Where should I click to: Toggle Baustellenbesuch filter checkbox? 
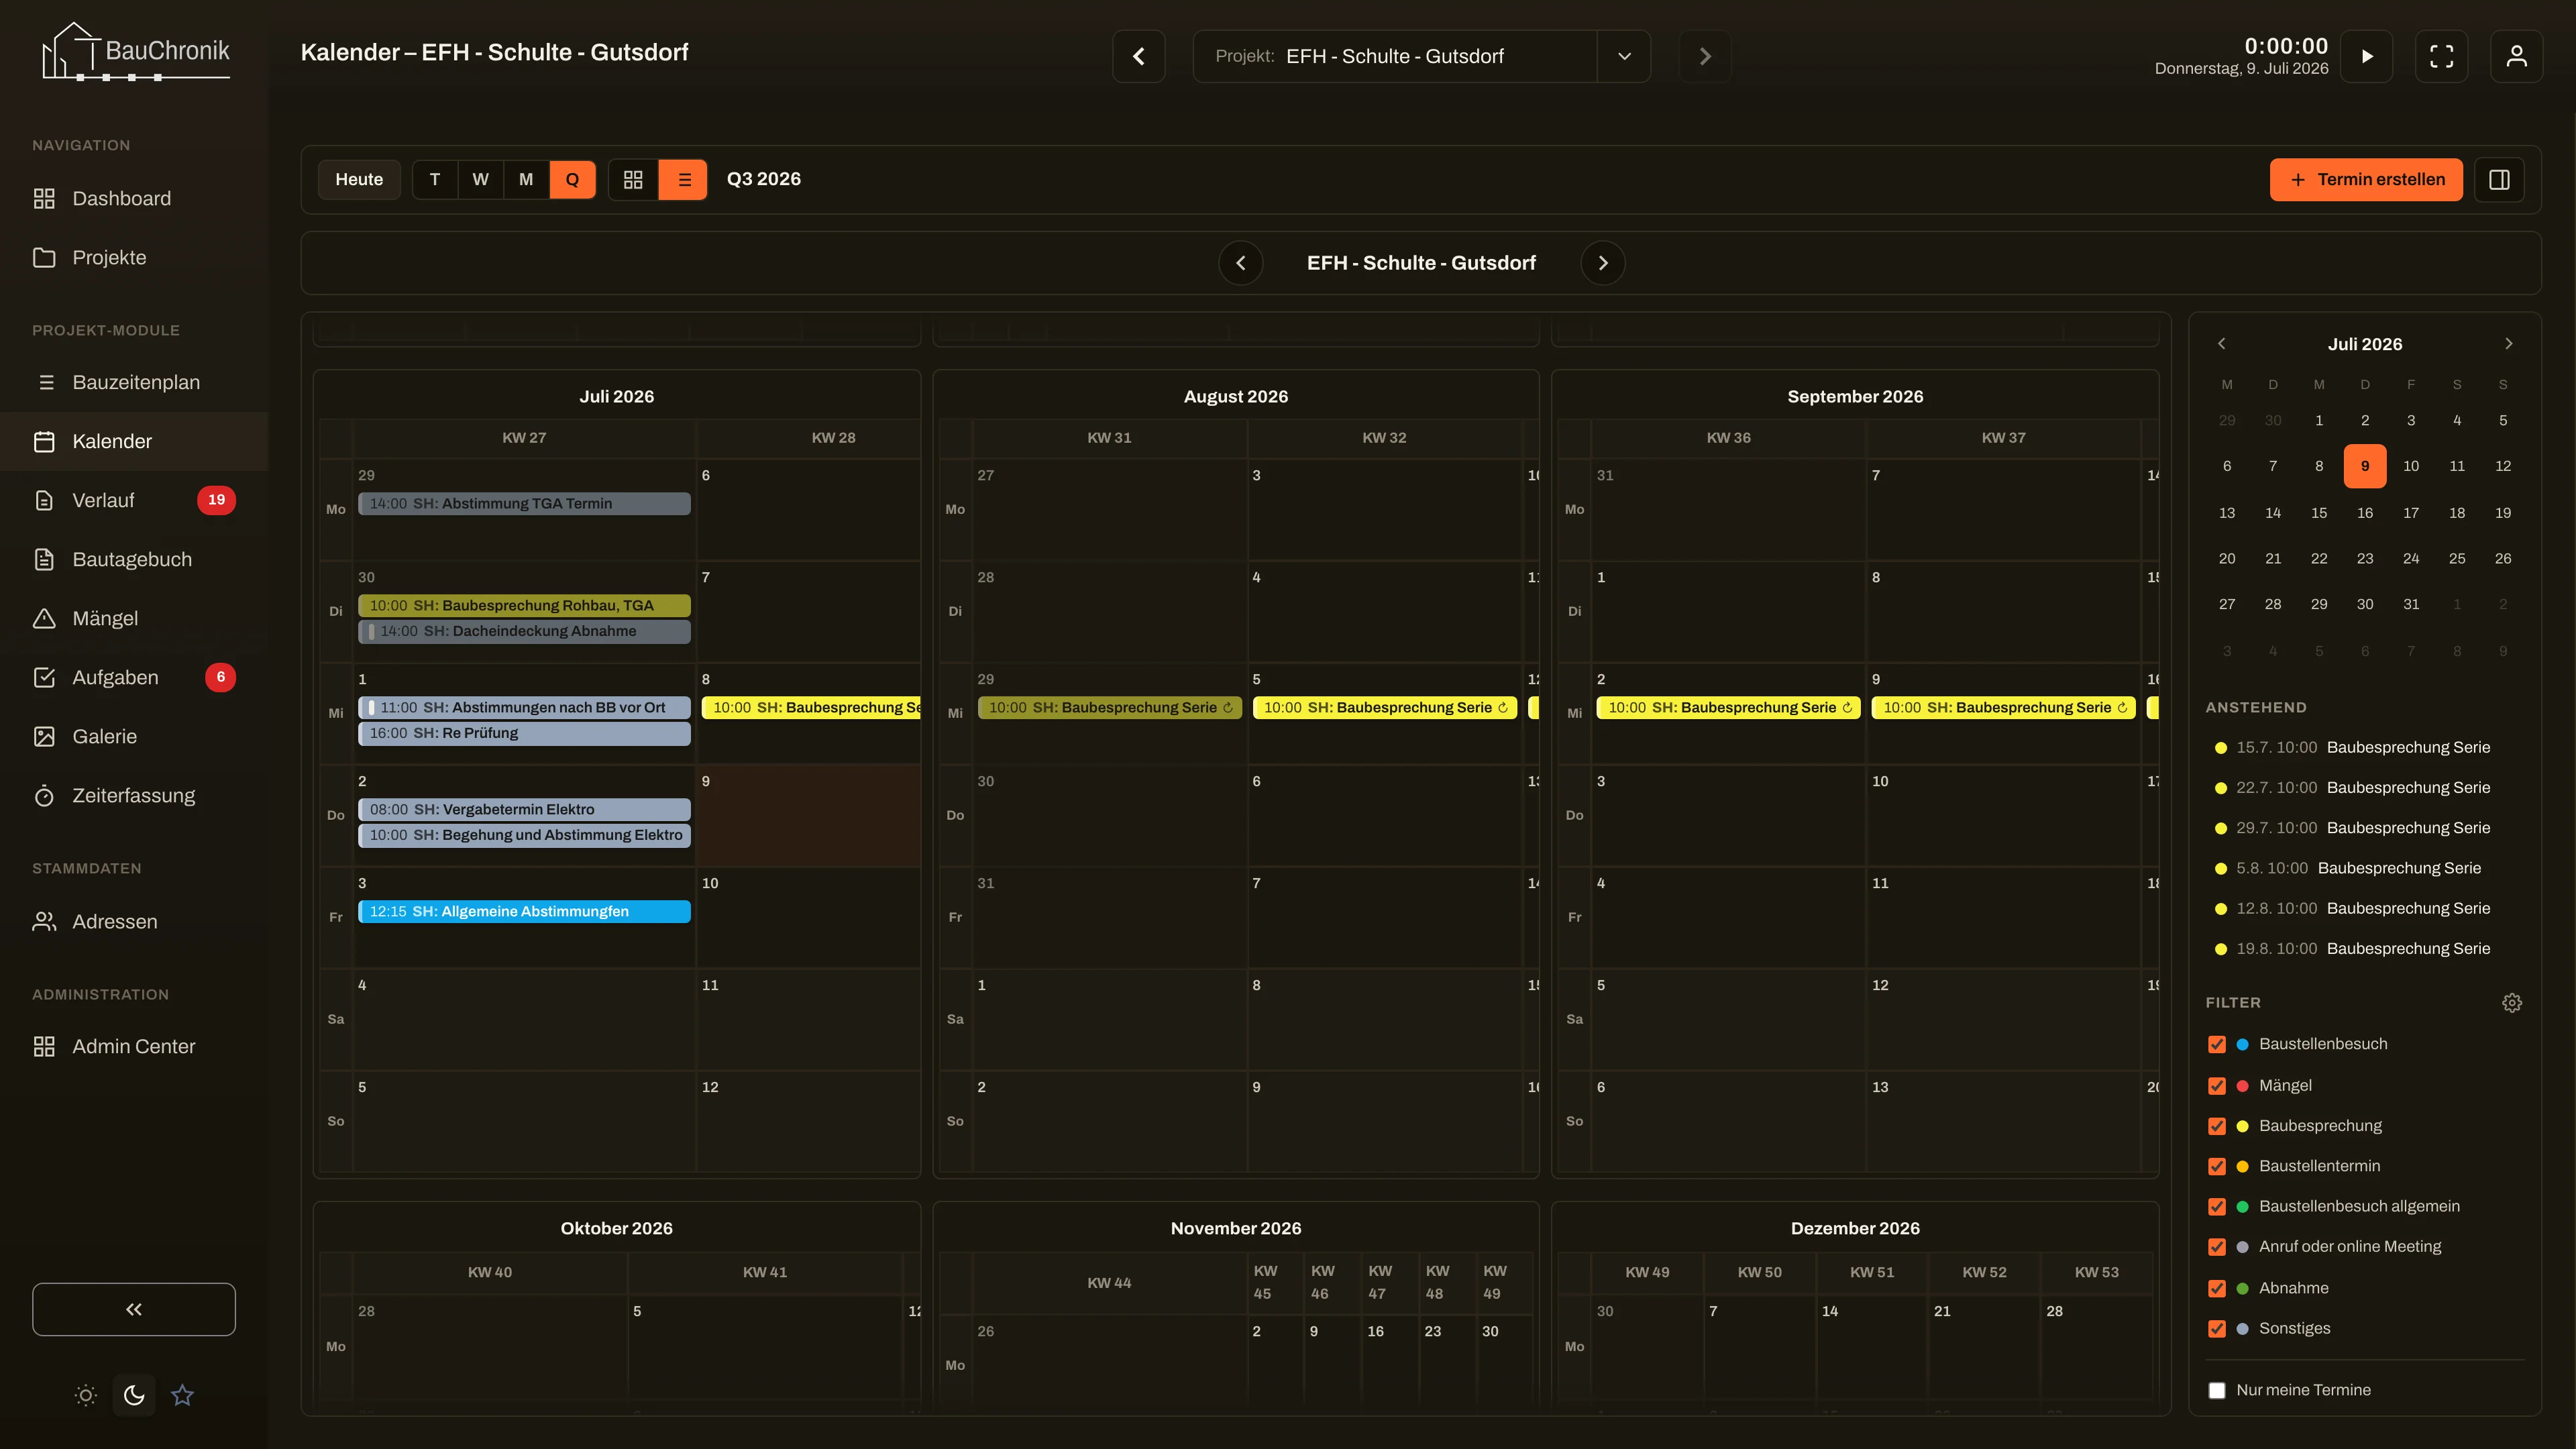pyautogui.click(x=2217, y=1044)
